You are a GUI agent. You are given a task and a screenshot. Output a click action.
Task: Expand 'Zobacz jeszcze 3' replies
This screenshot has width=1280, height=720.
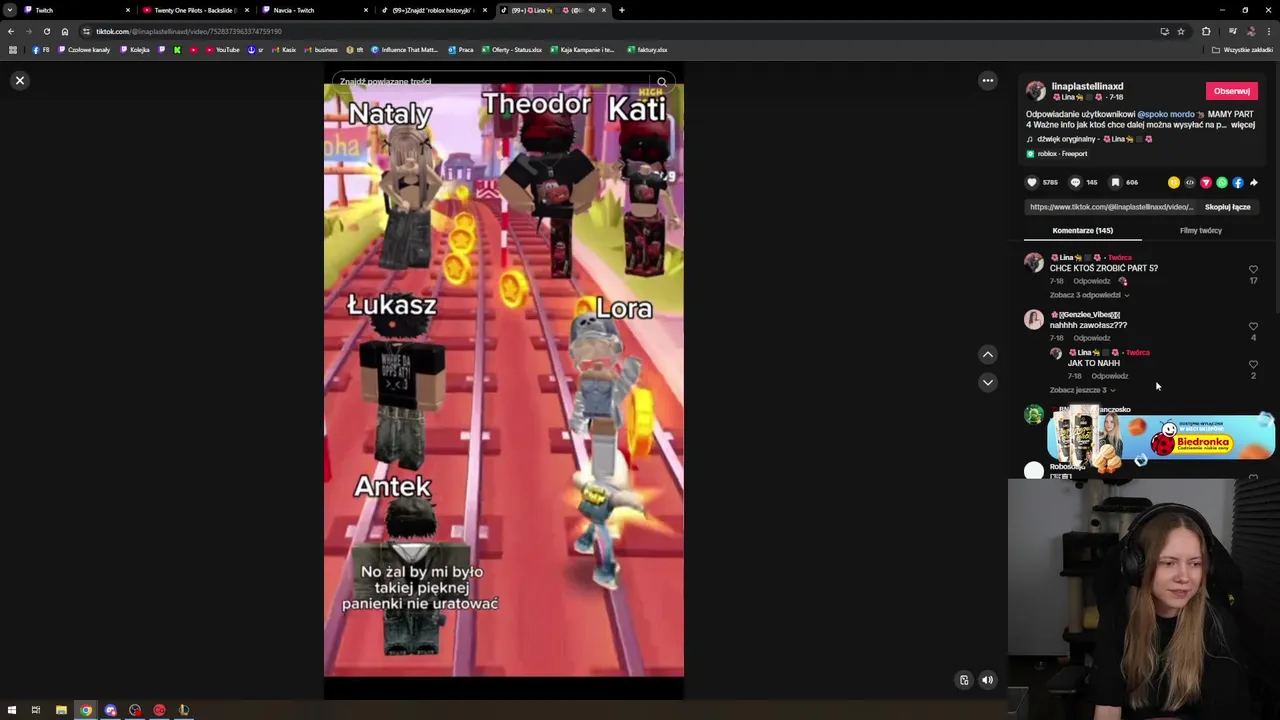(x=1082, y=390)
